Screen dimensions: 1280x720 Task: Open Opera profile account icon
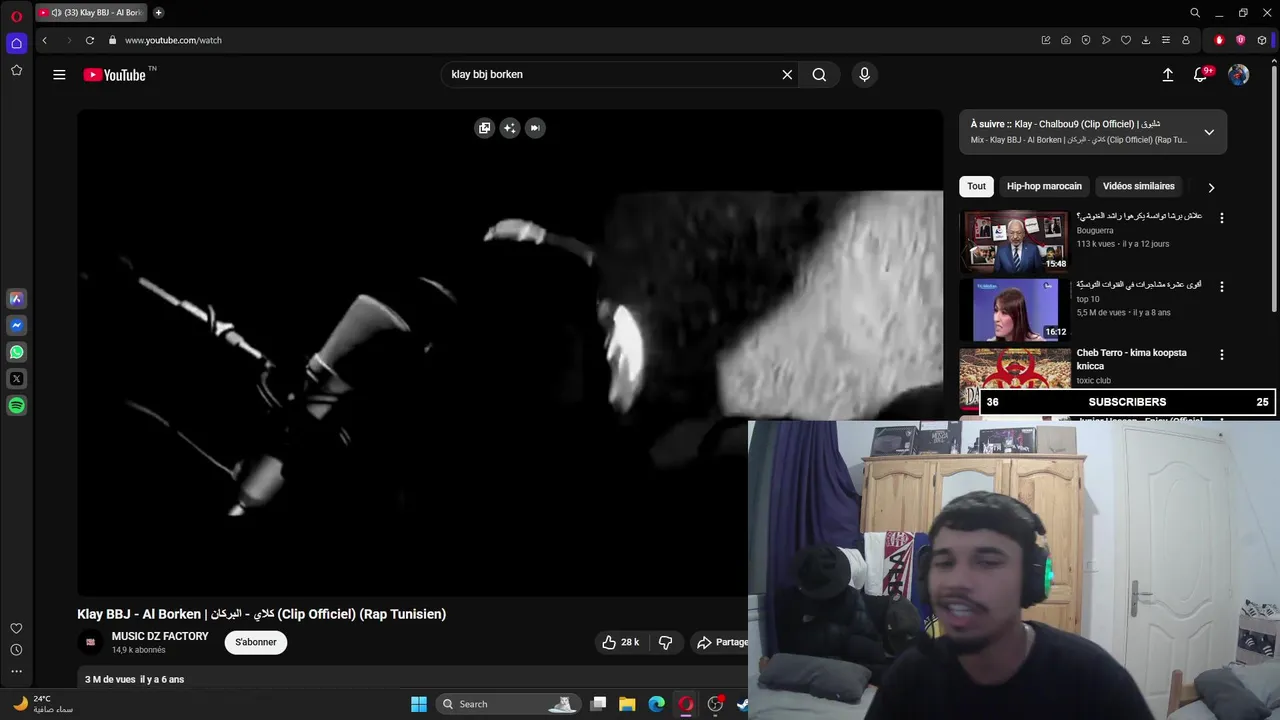click(1186, 40)
